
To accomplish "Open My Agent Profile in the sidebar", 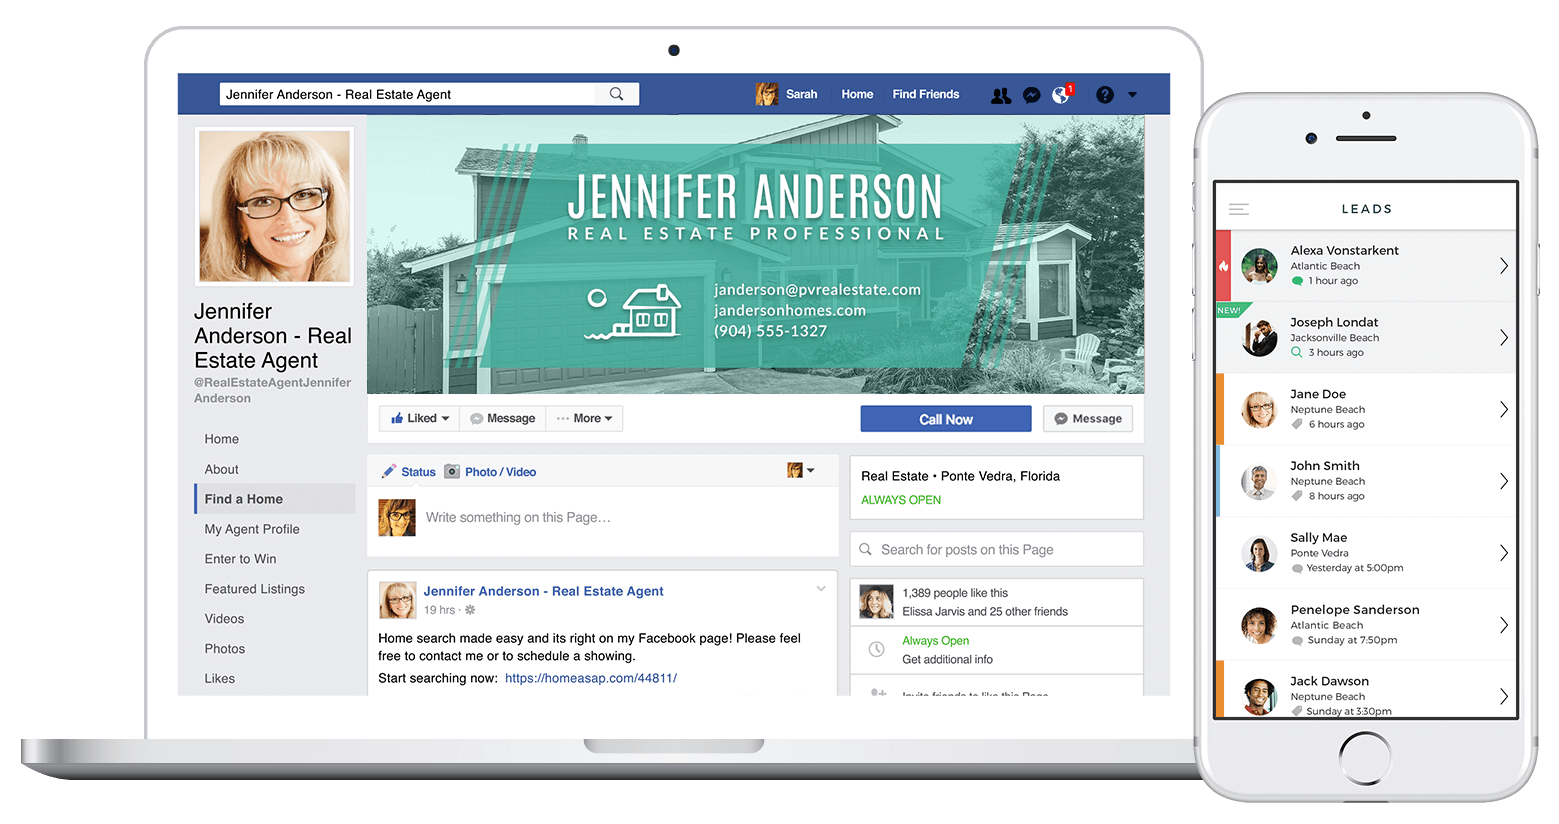I will click(x=252, y=529).
